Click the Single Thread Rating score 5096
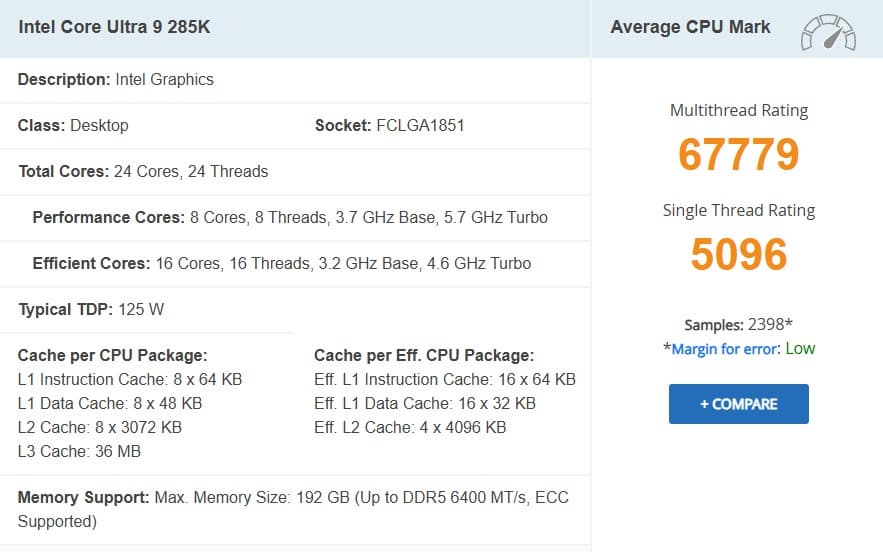The height and width of the screenshot is (552, 883). 738,255
